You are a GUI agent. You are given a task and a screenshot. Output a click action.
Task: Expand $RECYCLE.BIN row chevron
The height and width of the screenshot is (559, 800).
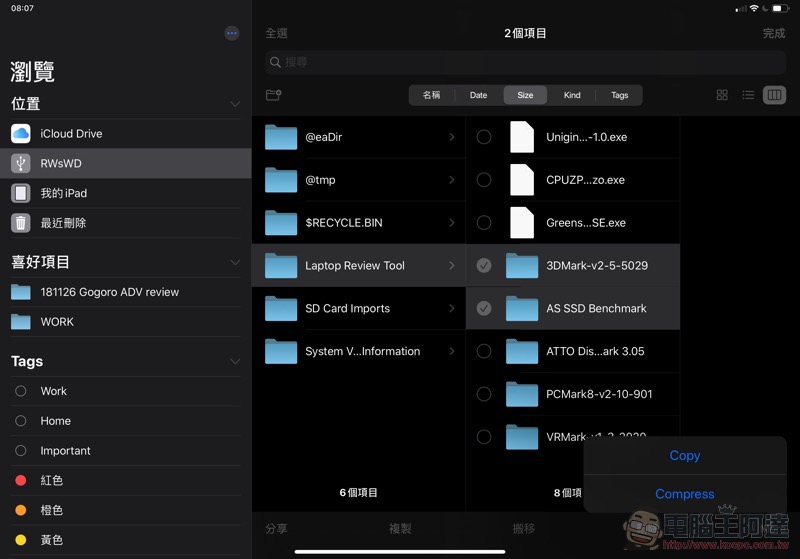point(452,223)
